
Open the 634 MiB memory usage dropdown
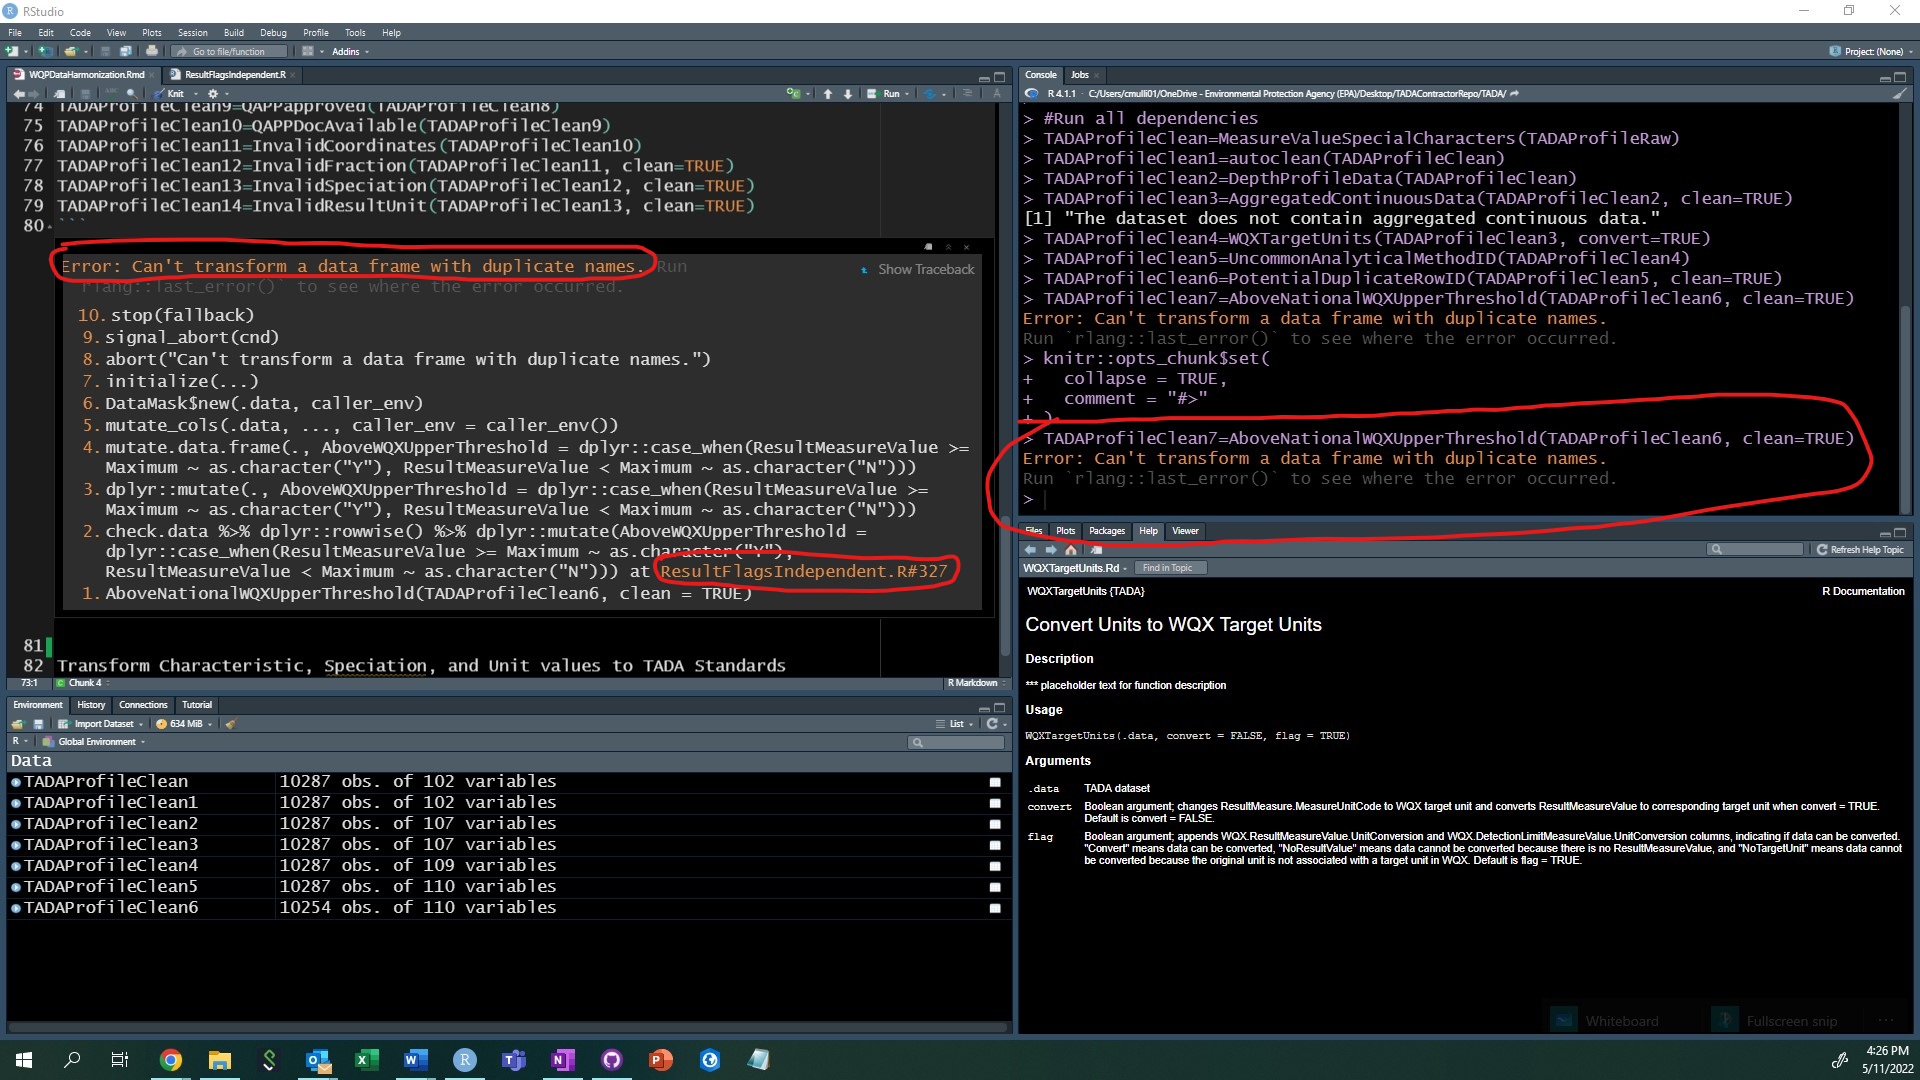pyautogui.click(x=184, y=724)
